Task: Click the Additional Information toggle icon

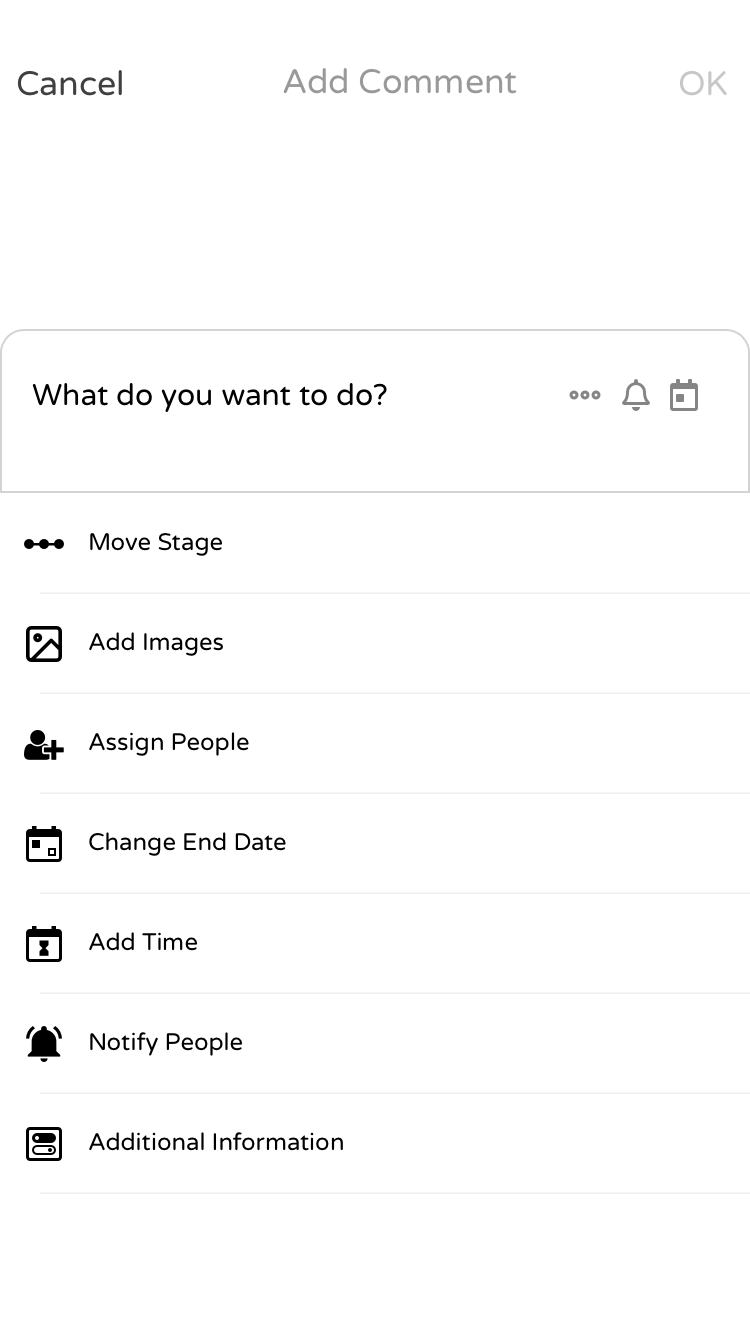Action: point(44,1143)
